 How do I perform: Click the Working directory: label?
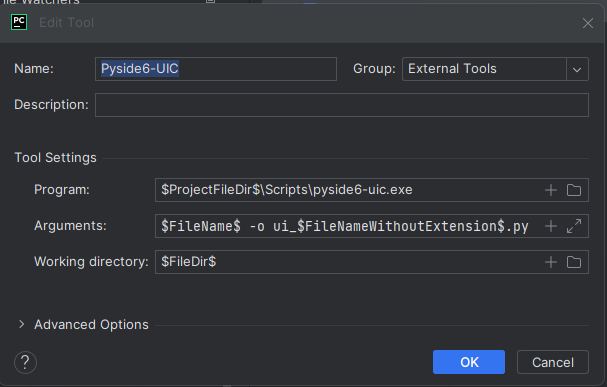click(x=91, y=262)
